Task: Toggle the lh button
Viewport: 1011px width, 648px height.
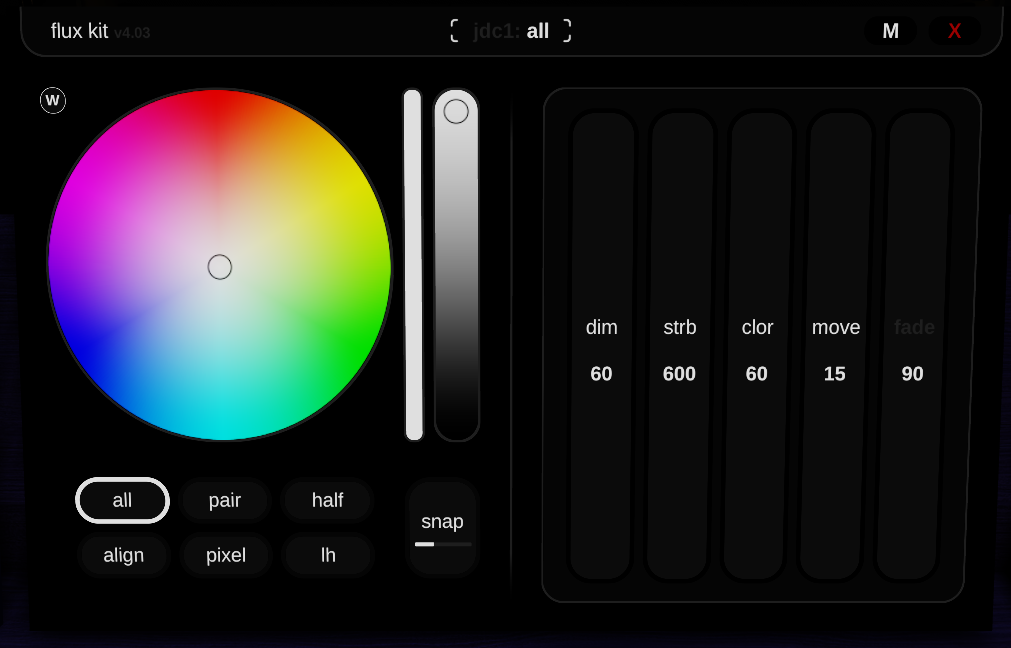Action: pyautogui.click(x=328, y=555)
